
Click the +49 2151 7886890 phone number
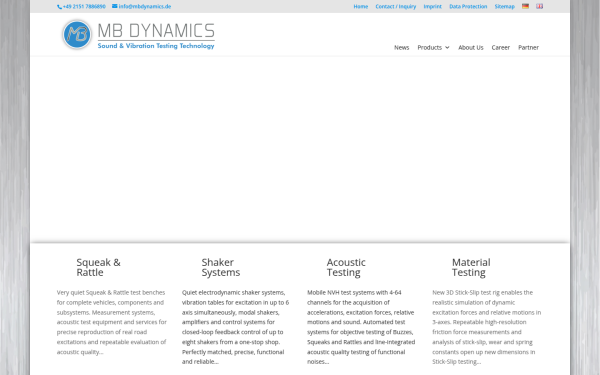point(84,7)
